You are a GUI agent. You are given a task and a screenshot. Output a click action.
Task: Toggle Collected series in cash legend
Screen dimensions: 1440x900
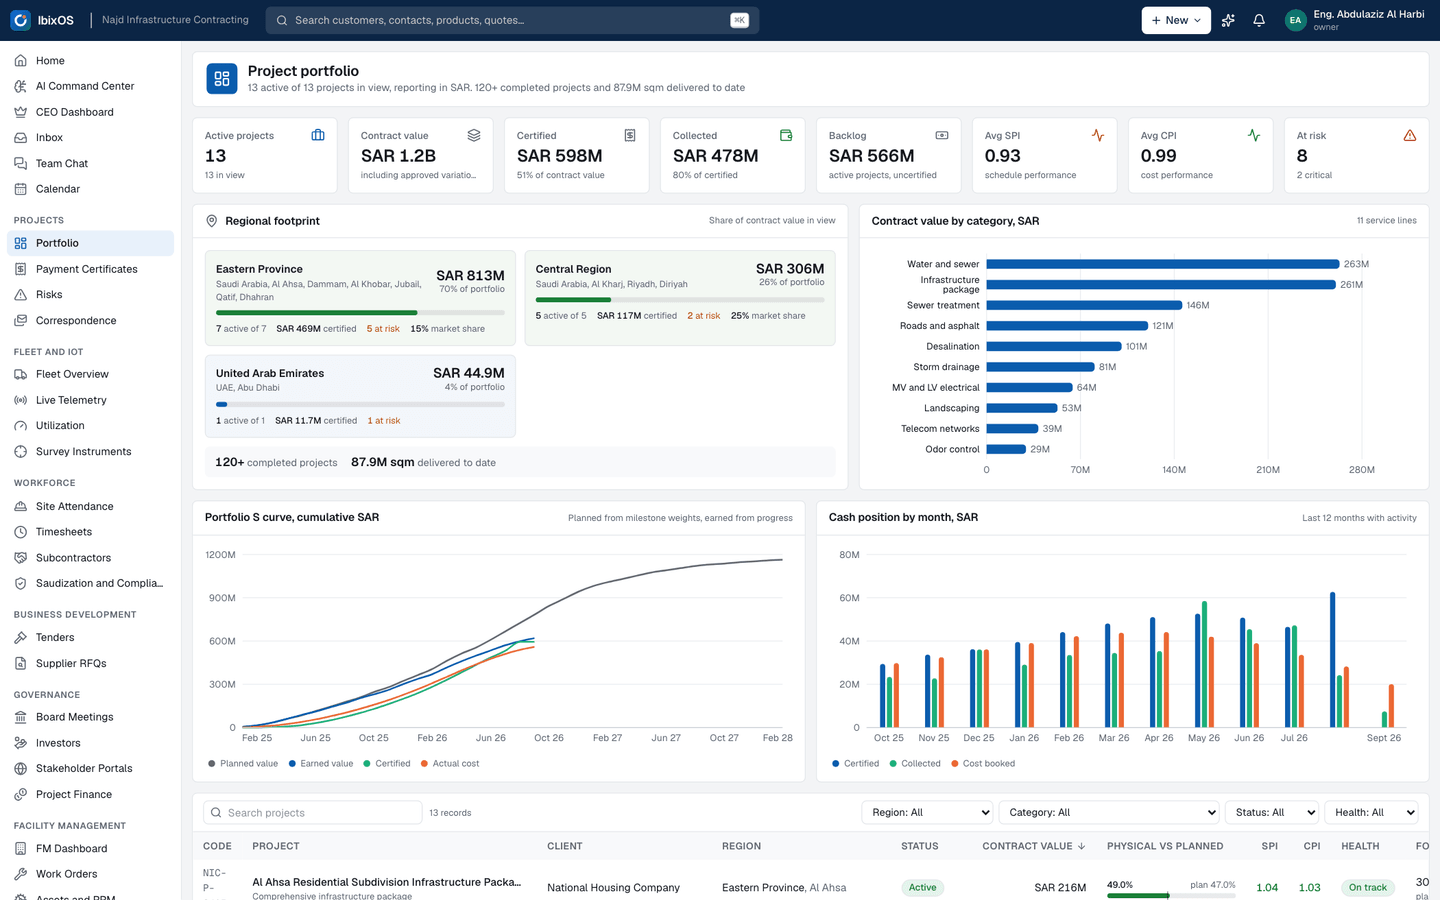point(915,764)
